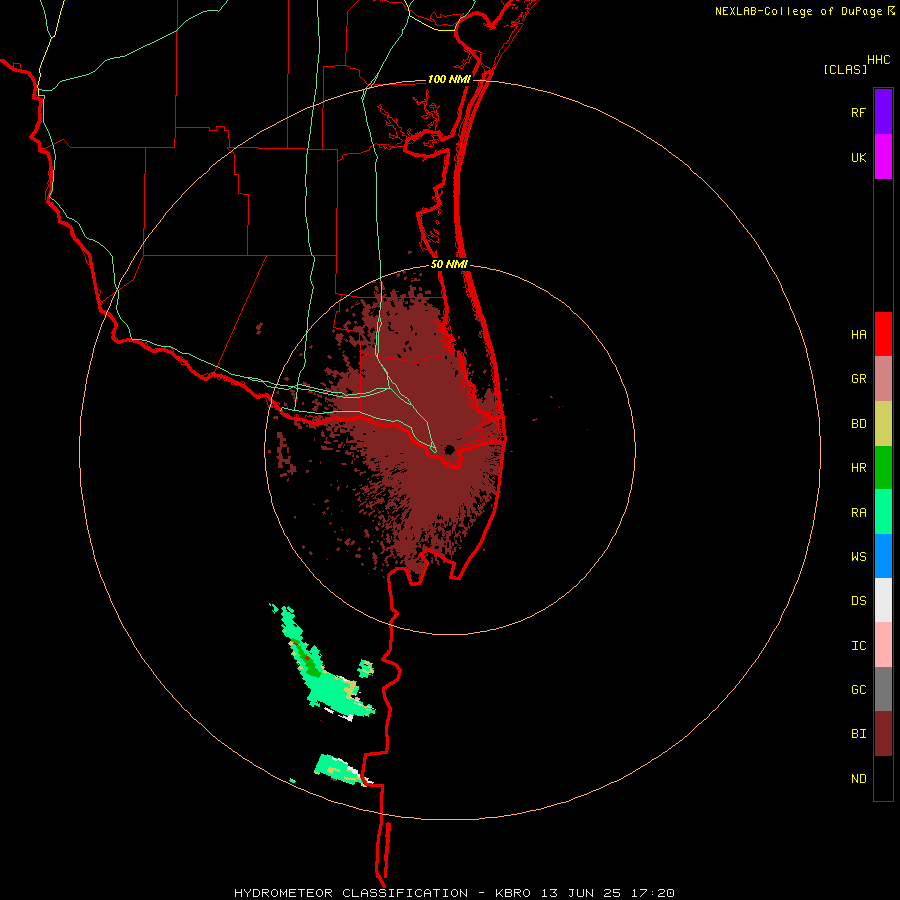Image resolution: width=900 pixels, height=900 pixels.
Task: Click the light green RA legend swatch
Action: [883, 512]
